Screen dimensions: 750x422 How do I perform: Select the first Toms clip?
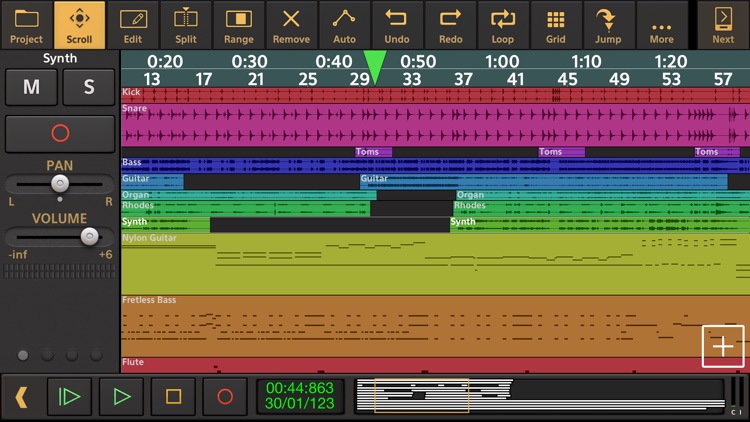click(x=374, y=152)
